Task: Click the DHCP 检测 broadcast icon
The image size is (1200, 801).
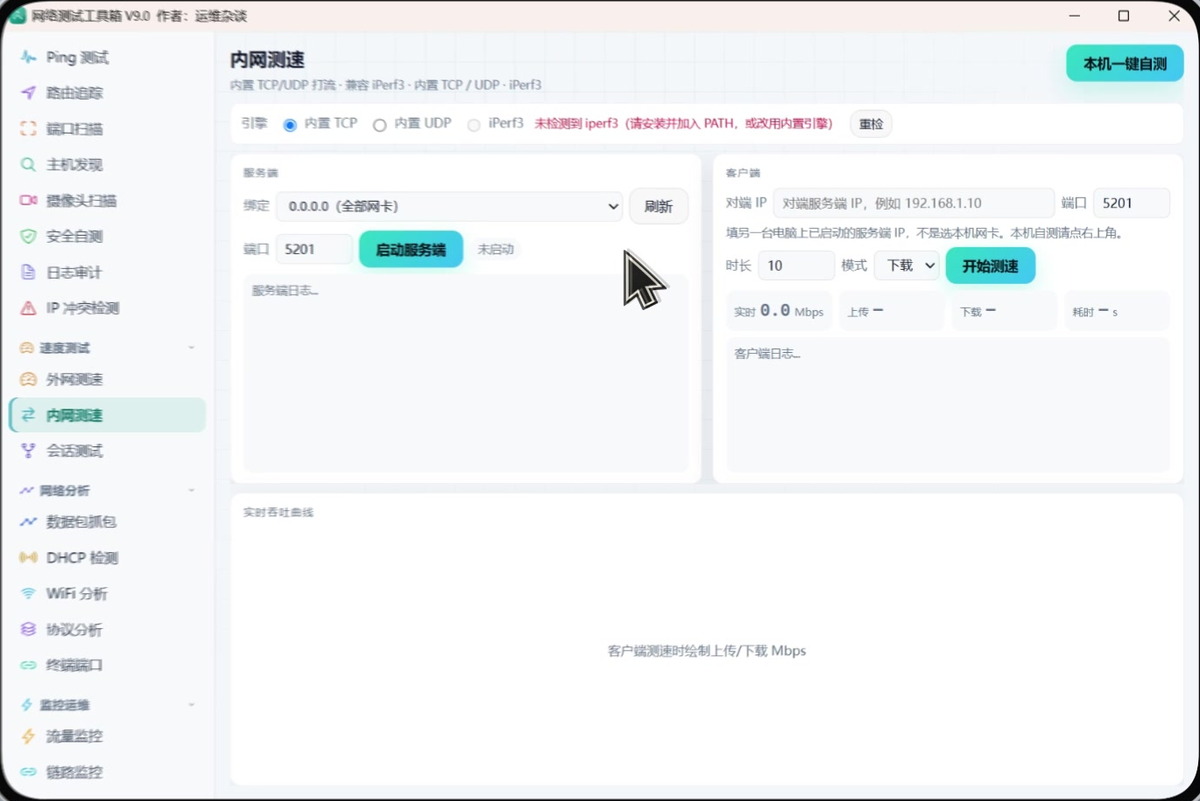Action: point(28,558)
